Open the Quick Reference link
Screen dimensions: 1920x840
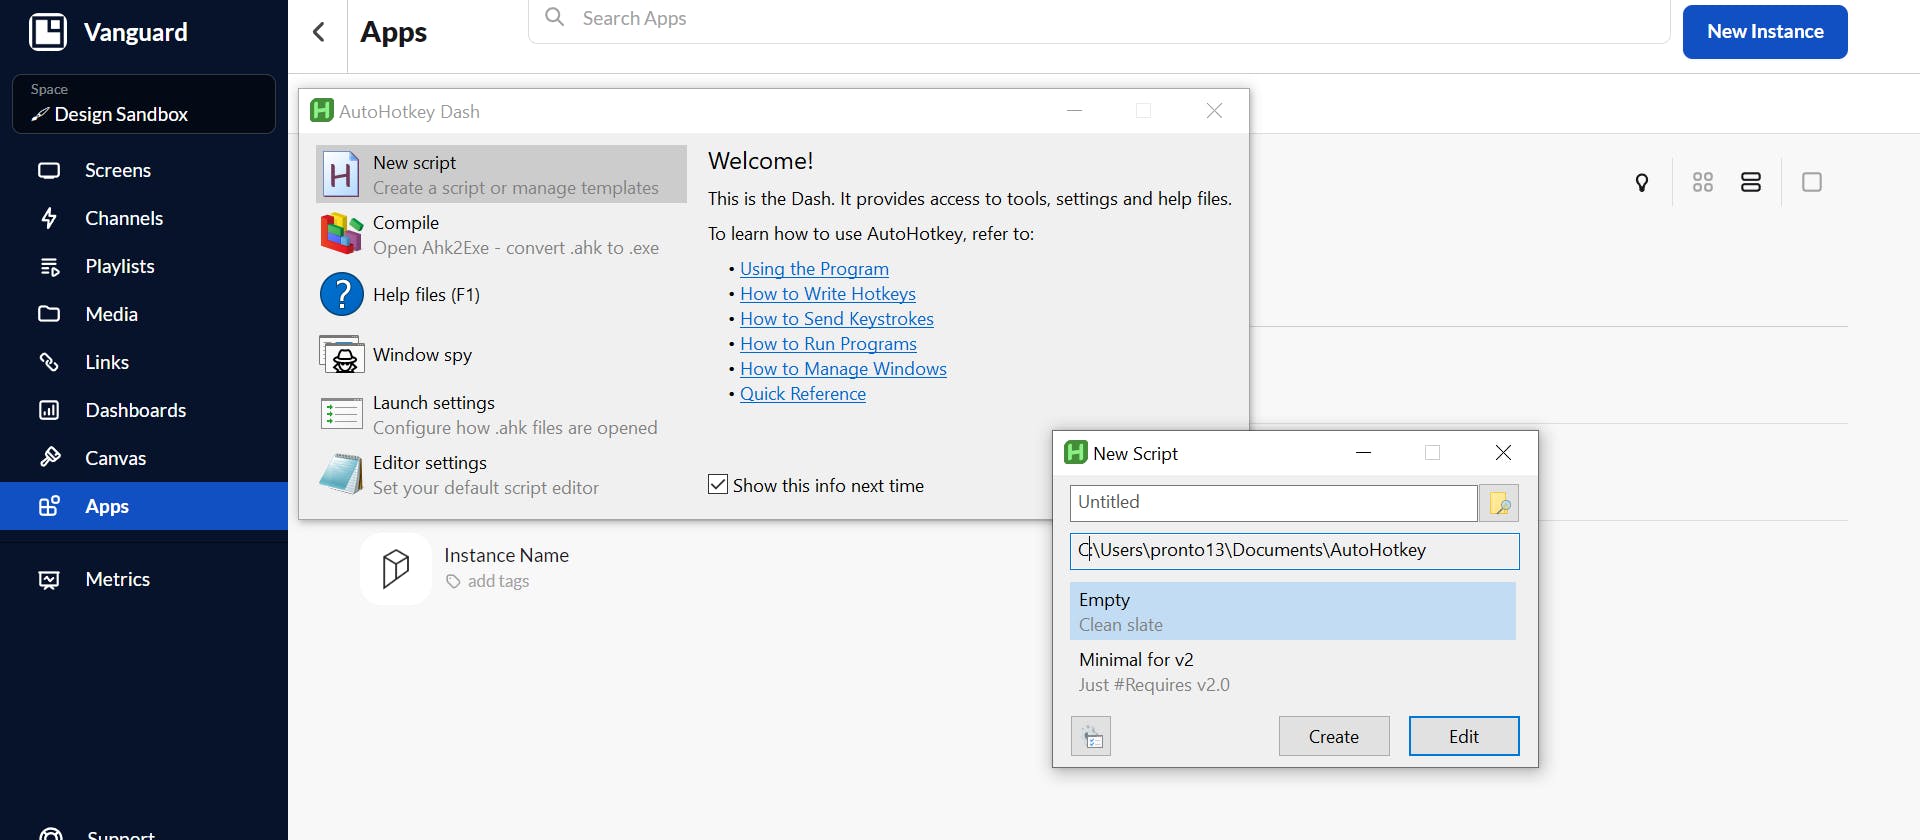803,394
